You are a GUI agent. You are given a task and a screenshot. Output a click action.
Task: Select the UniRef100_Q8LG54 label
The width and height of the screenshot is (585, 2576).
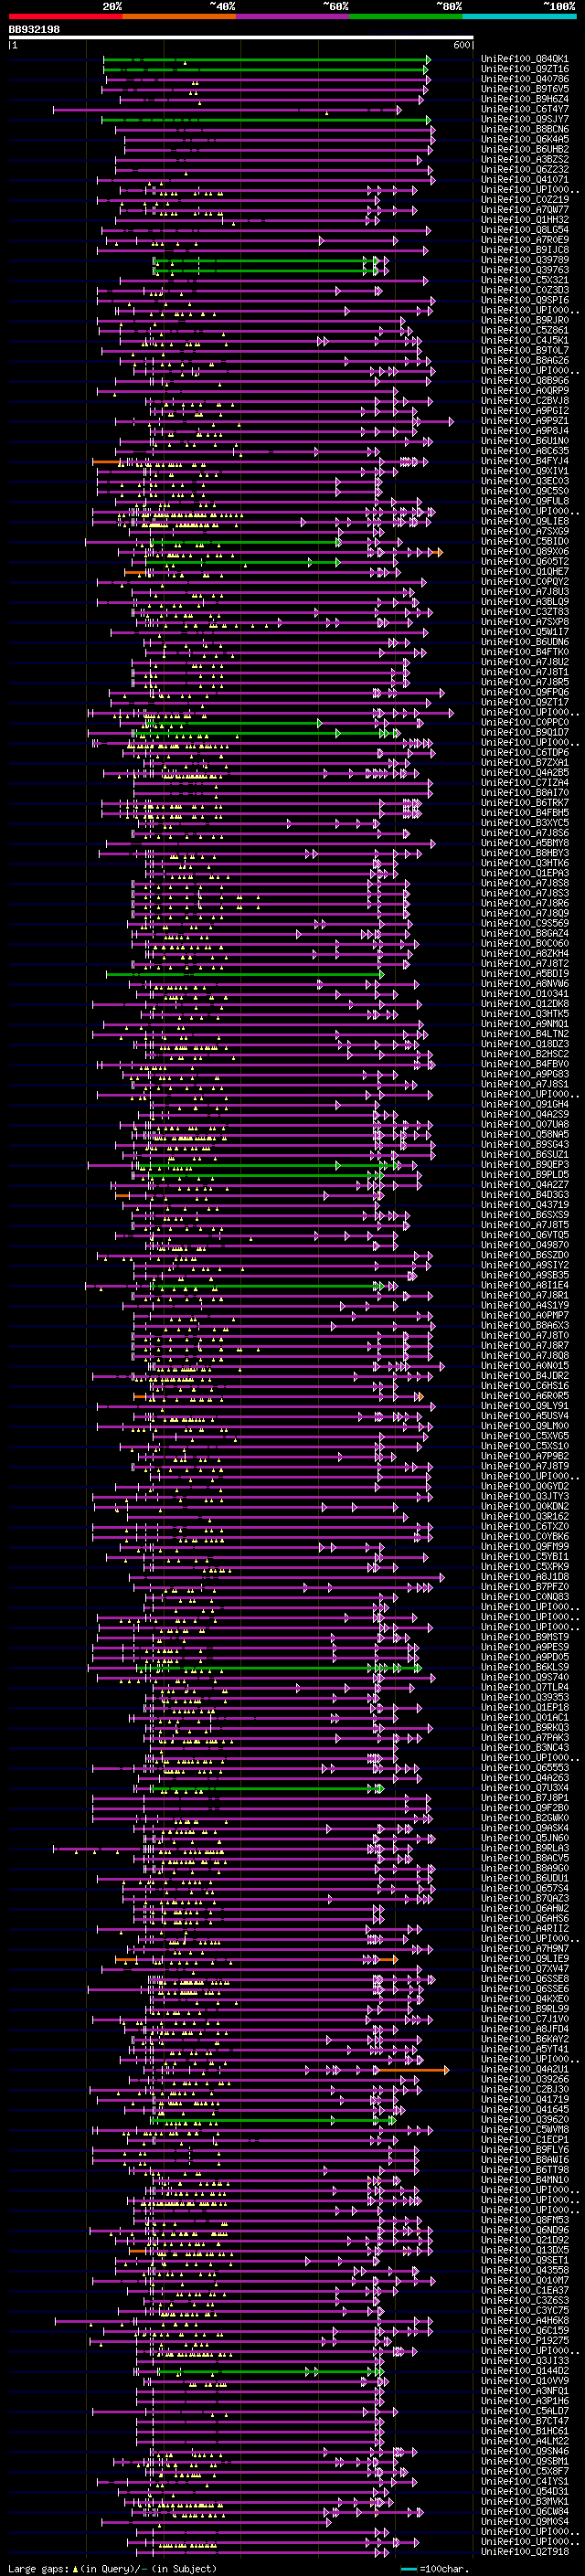[x=525, y=230]
